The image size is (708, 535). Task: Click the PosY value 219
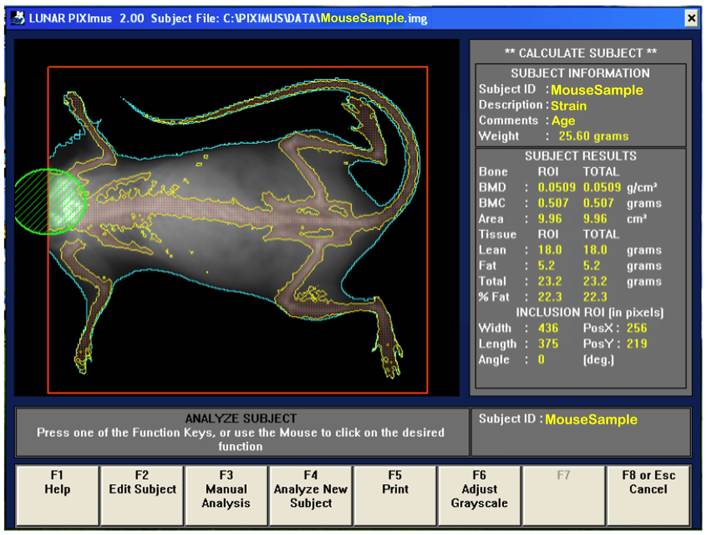click(637, 344)
